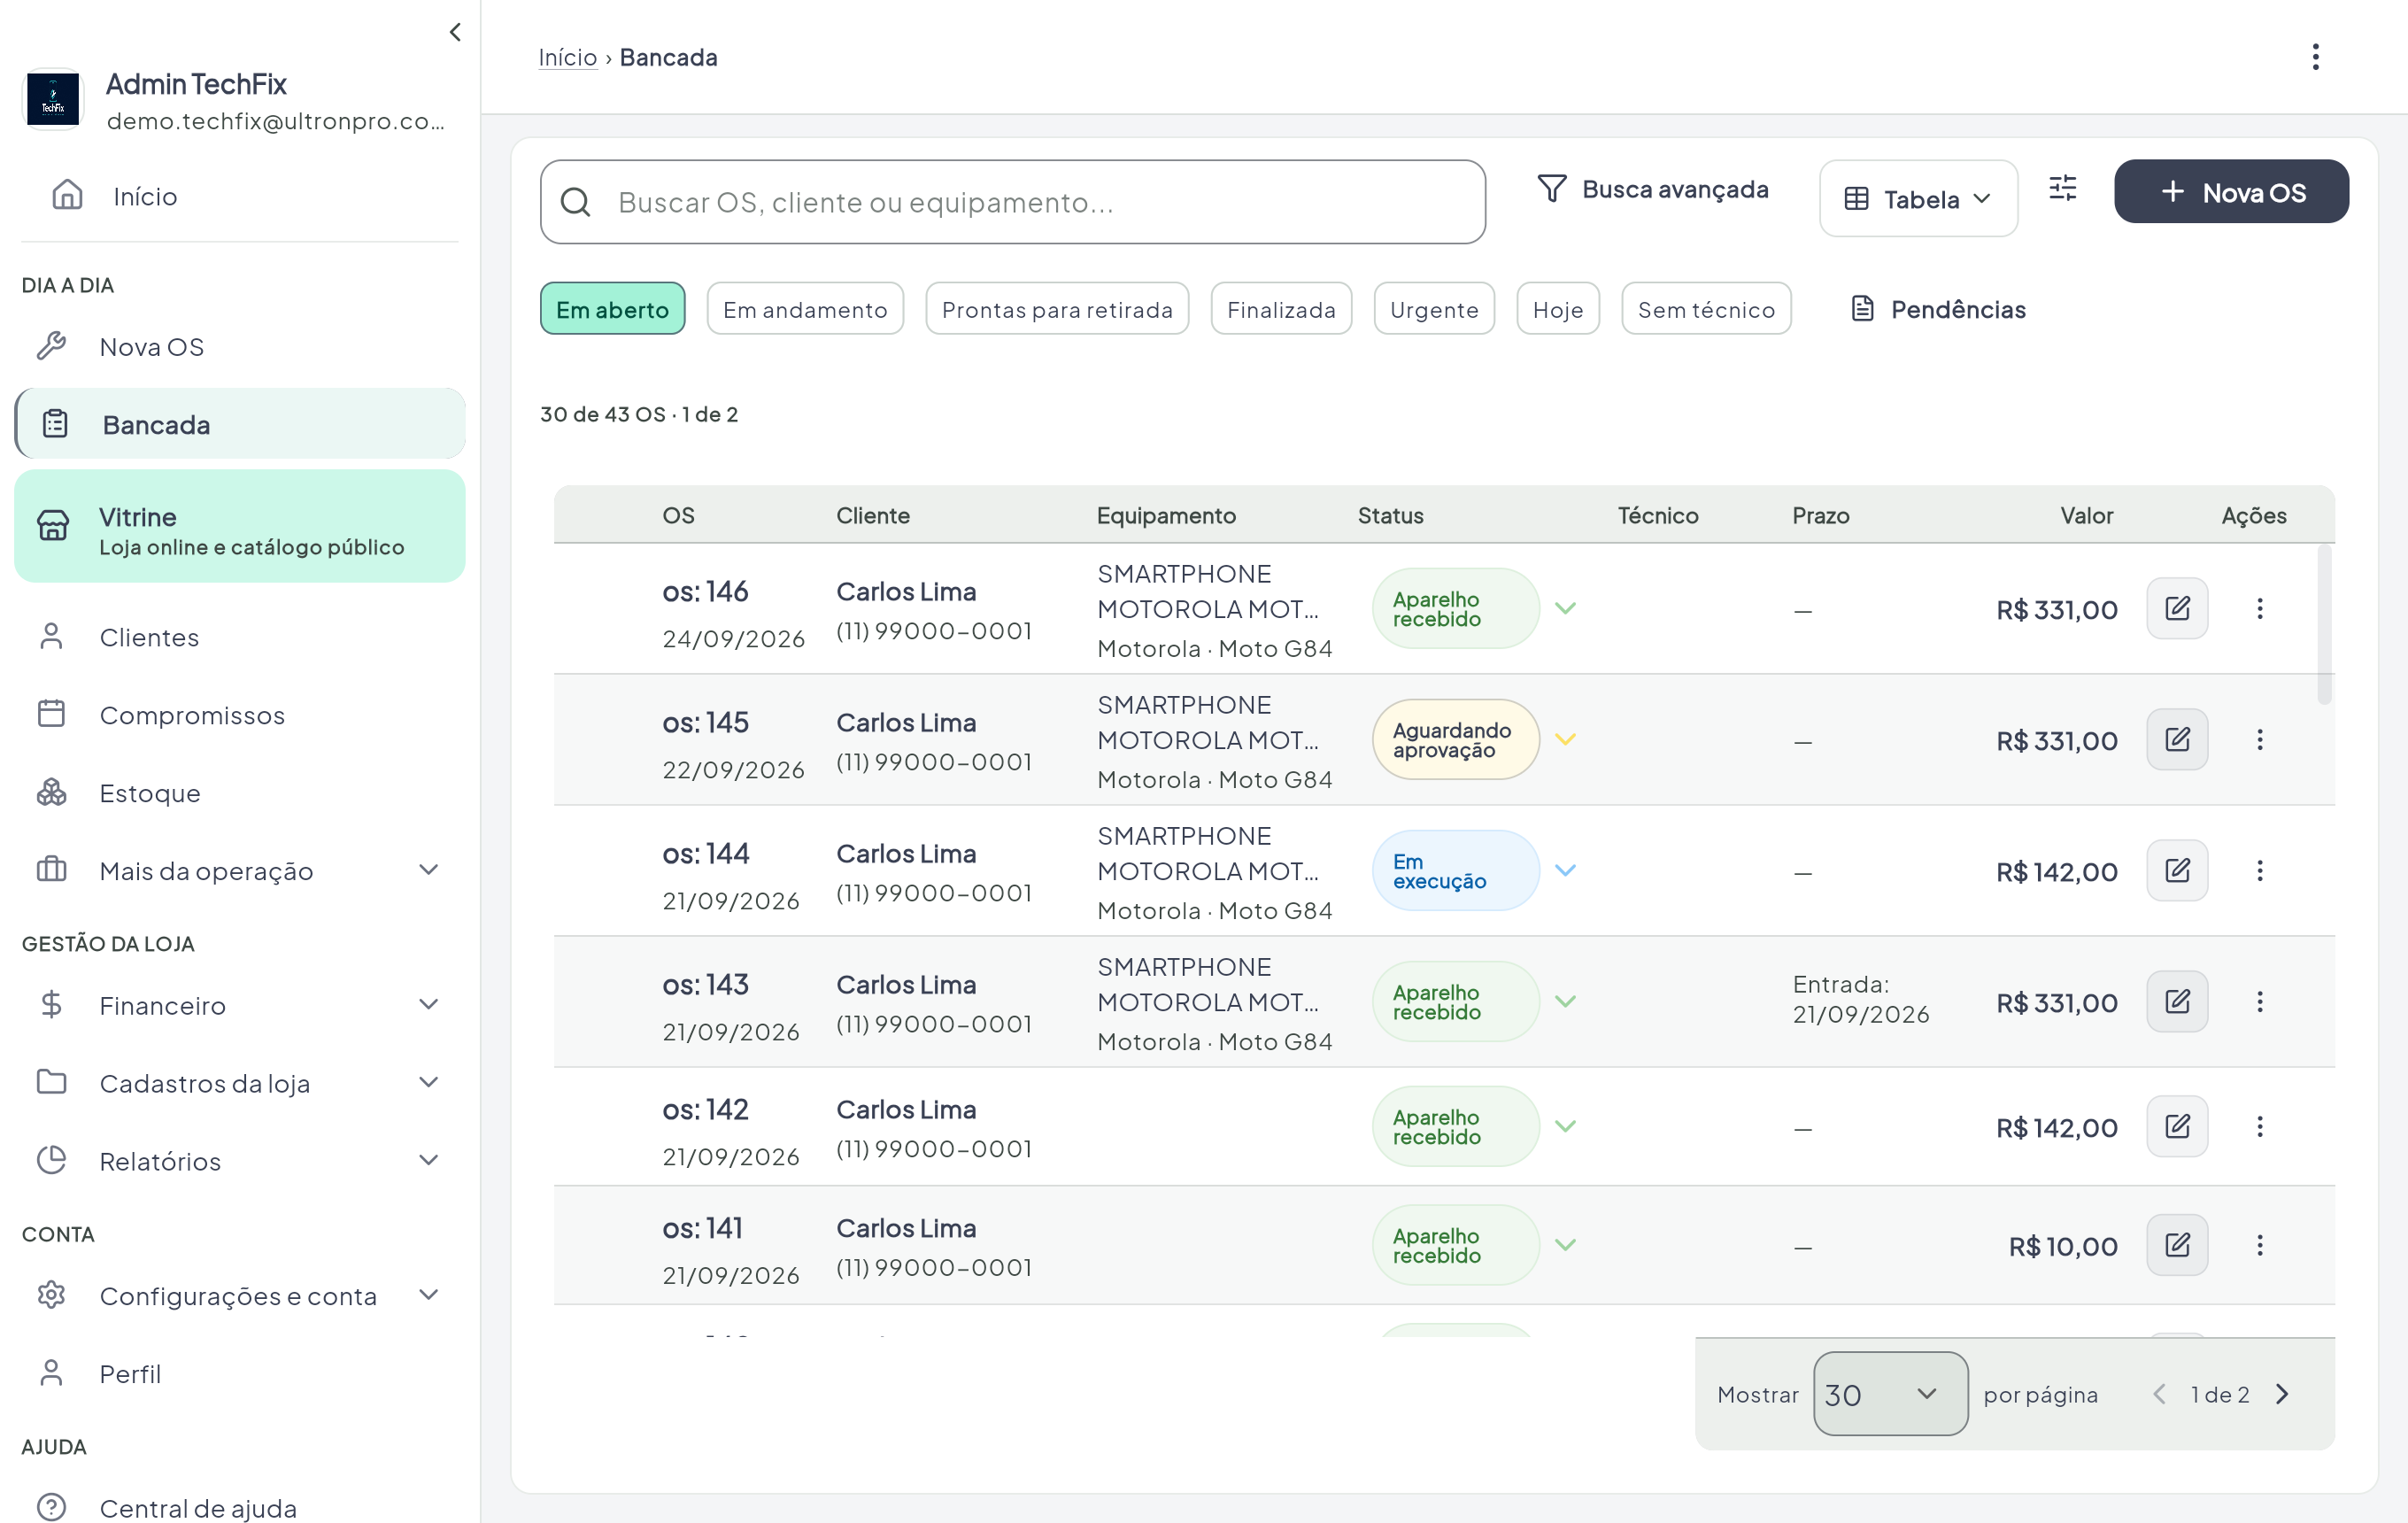Open Busca avançada filter
2408x1523 pixels.
coord(1652,188)
